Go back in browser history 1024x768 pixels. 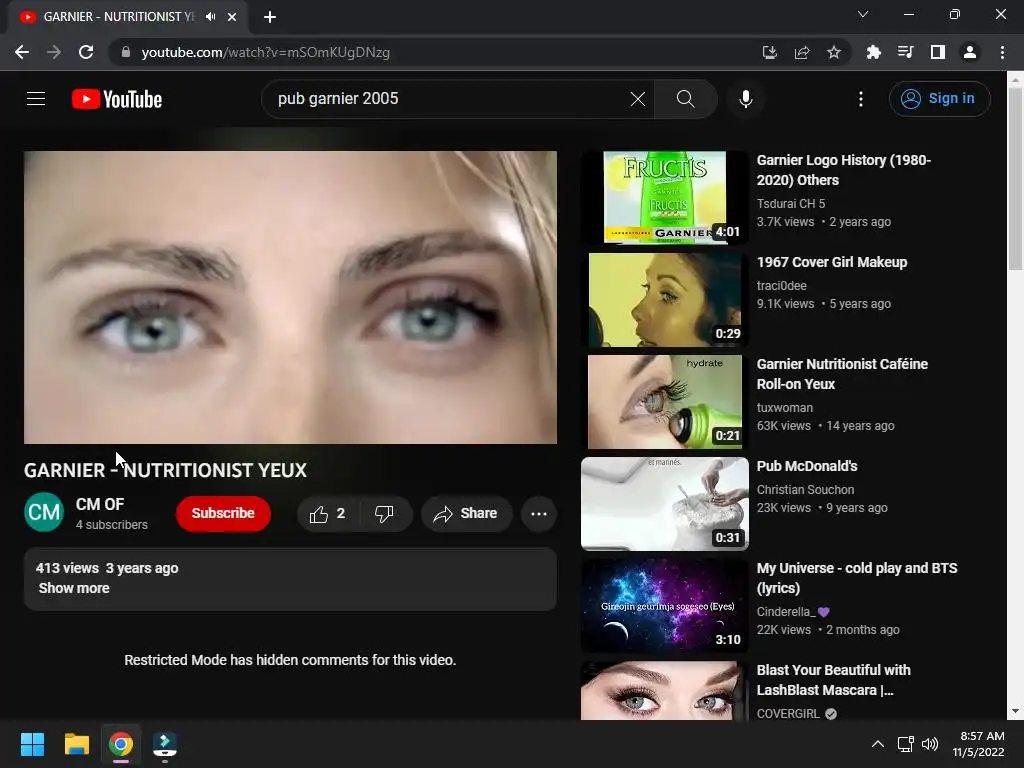[x=22, y=52]
